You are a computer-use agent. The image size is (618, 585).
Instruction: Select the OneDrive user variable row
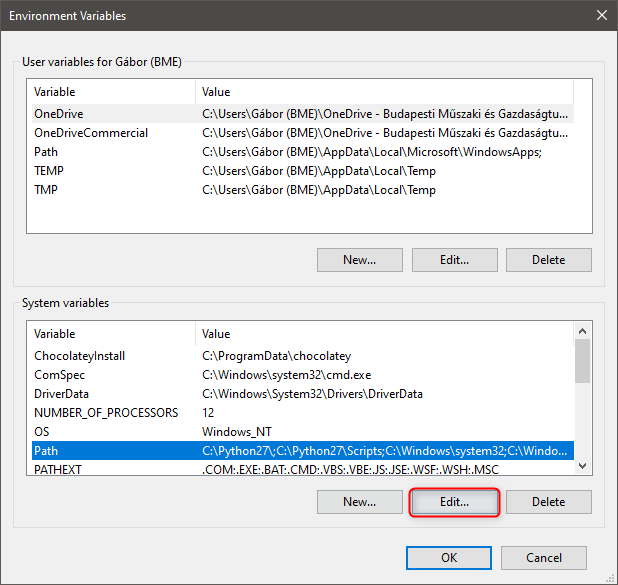[x=58, y=114]
